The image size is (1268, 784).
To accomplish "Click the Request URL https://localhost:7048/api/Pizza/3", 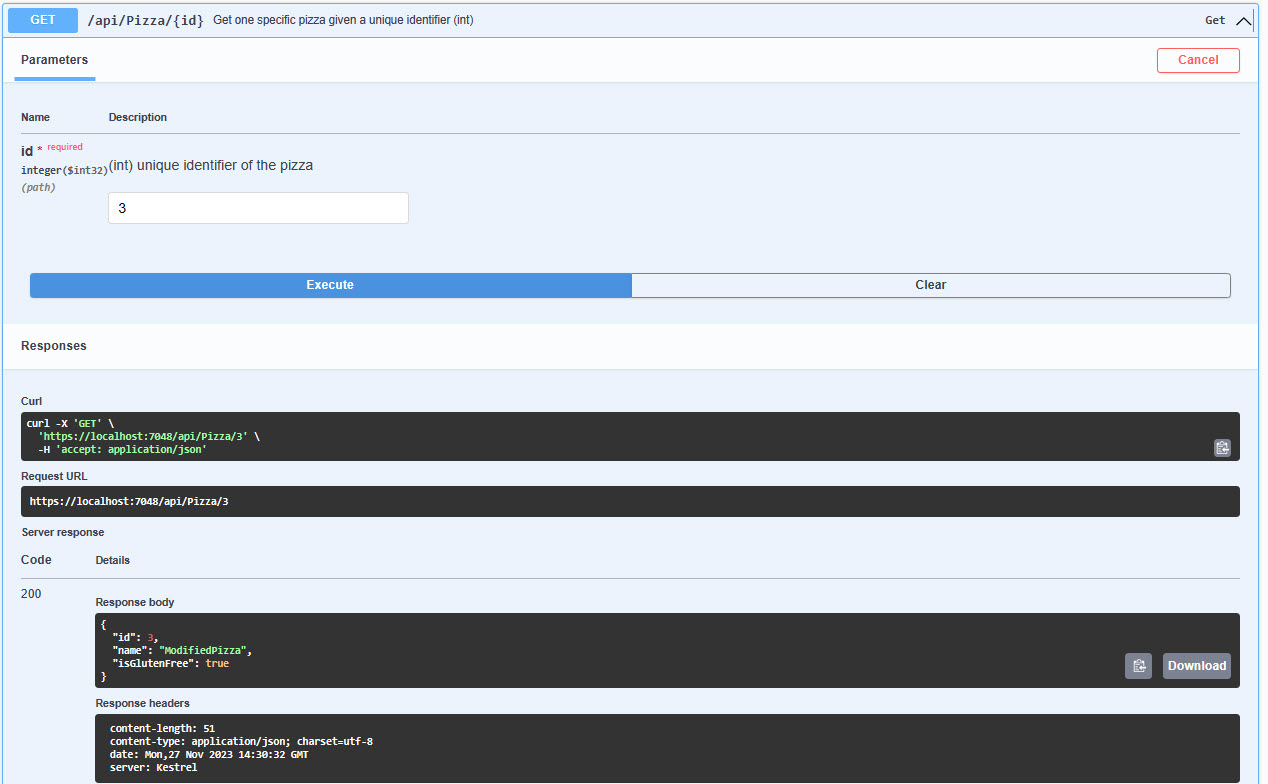I will [x=129, y=501].
